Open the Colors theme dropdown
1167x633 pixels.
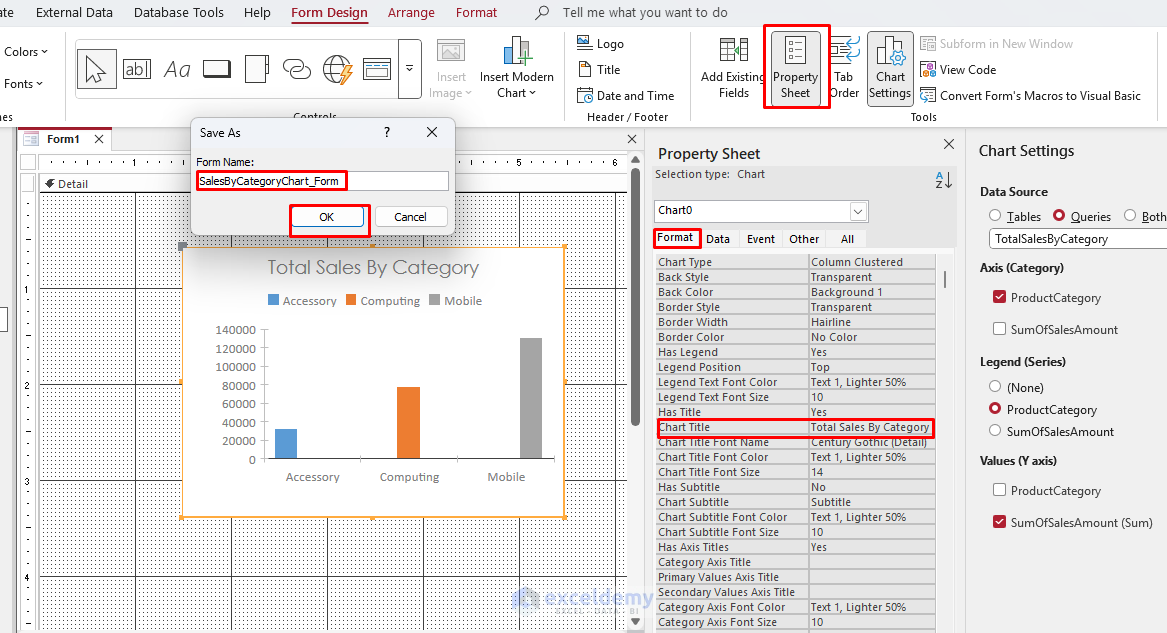25,51
